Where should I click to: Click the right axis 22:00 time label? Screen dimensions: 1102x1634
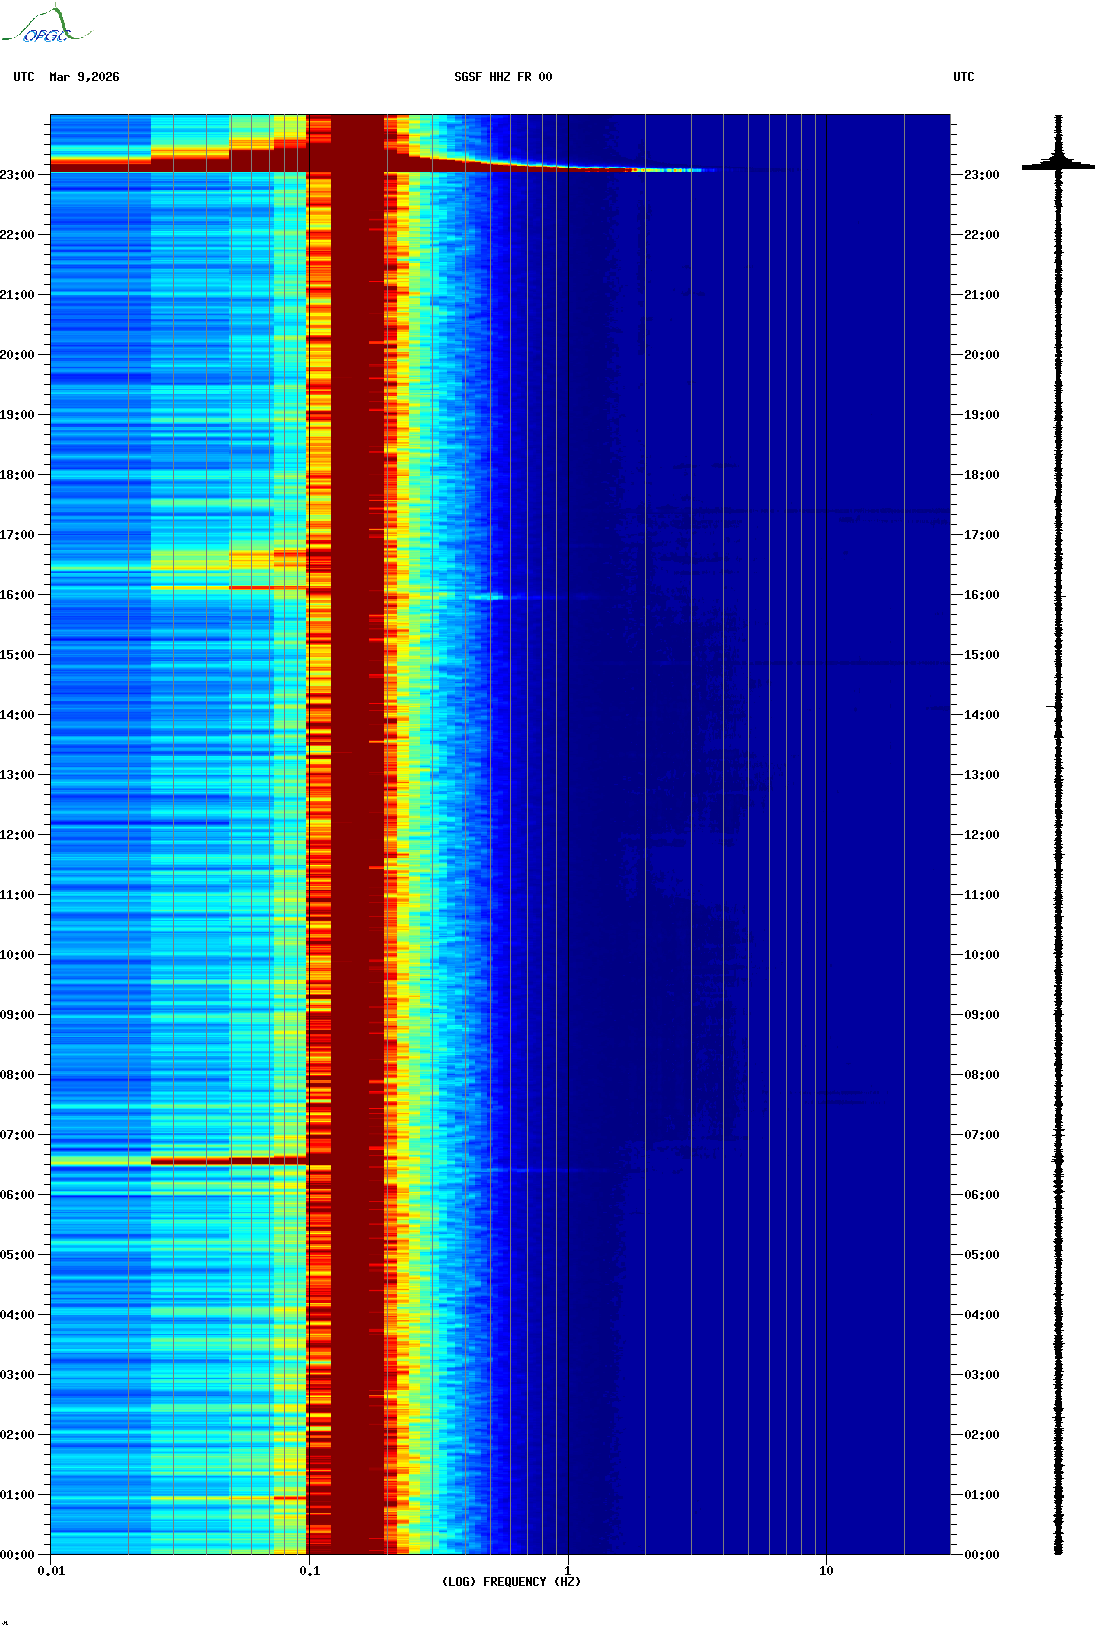(982, 235)
